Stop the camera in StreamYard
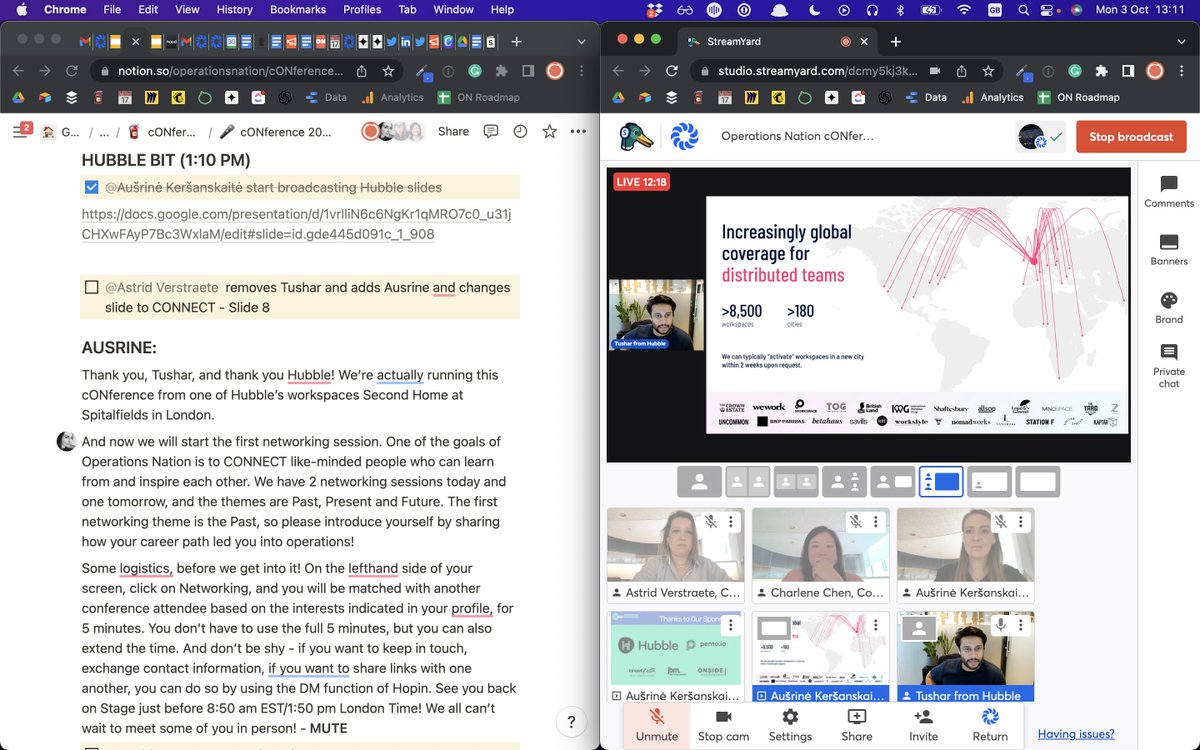 (723, 725)
